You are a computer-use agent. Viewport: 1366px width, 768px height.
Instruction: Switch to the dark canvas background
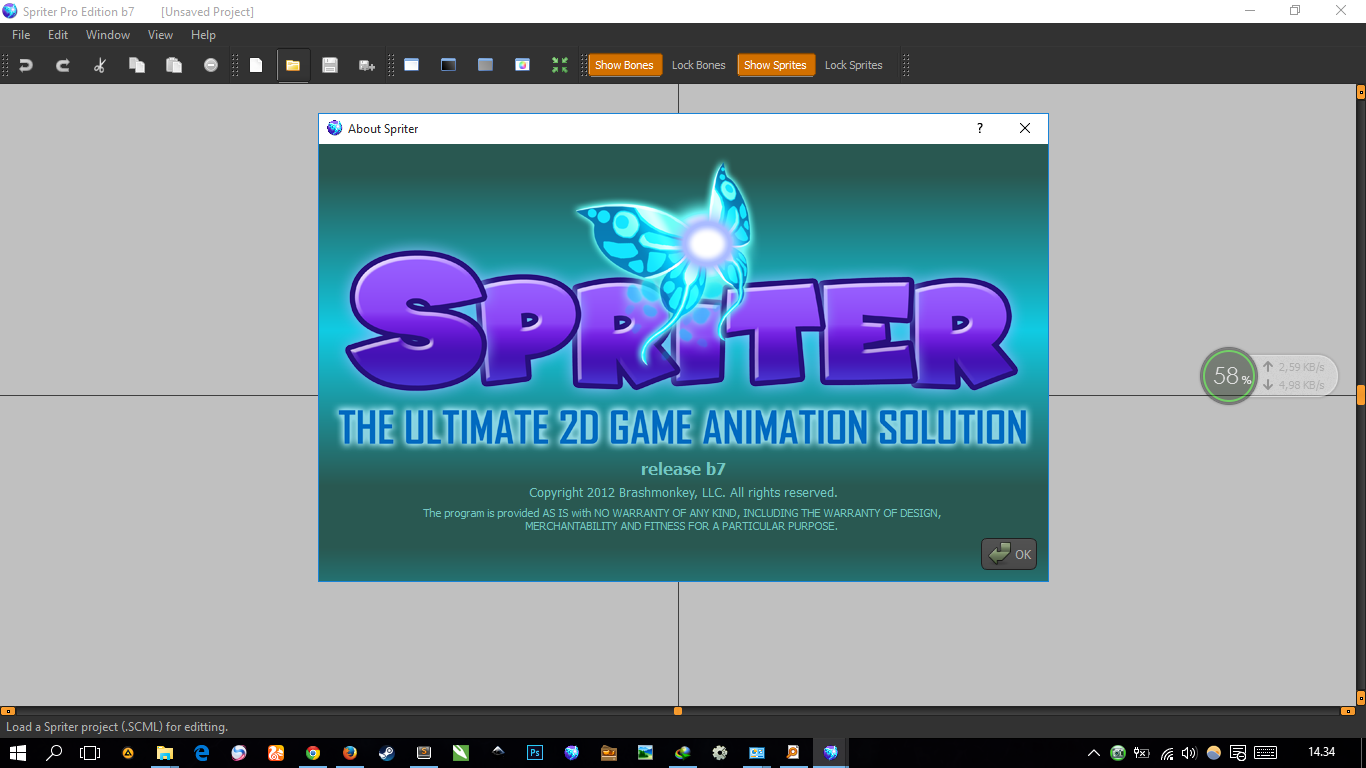pyautogui.click(x=448, y=65)
